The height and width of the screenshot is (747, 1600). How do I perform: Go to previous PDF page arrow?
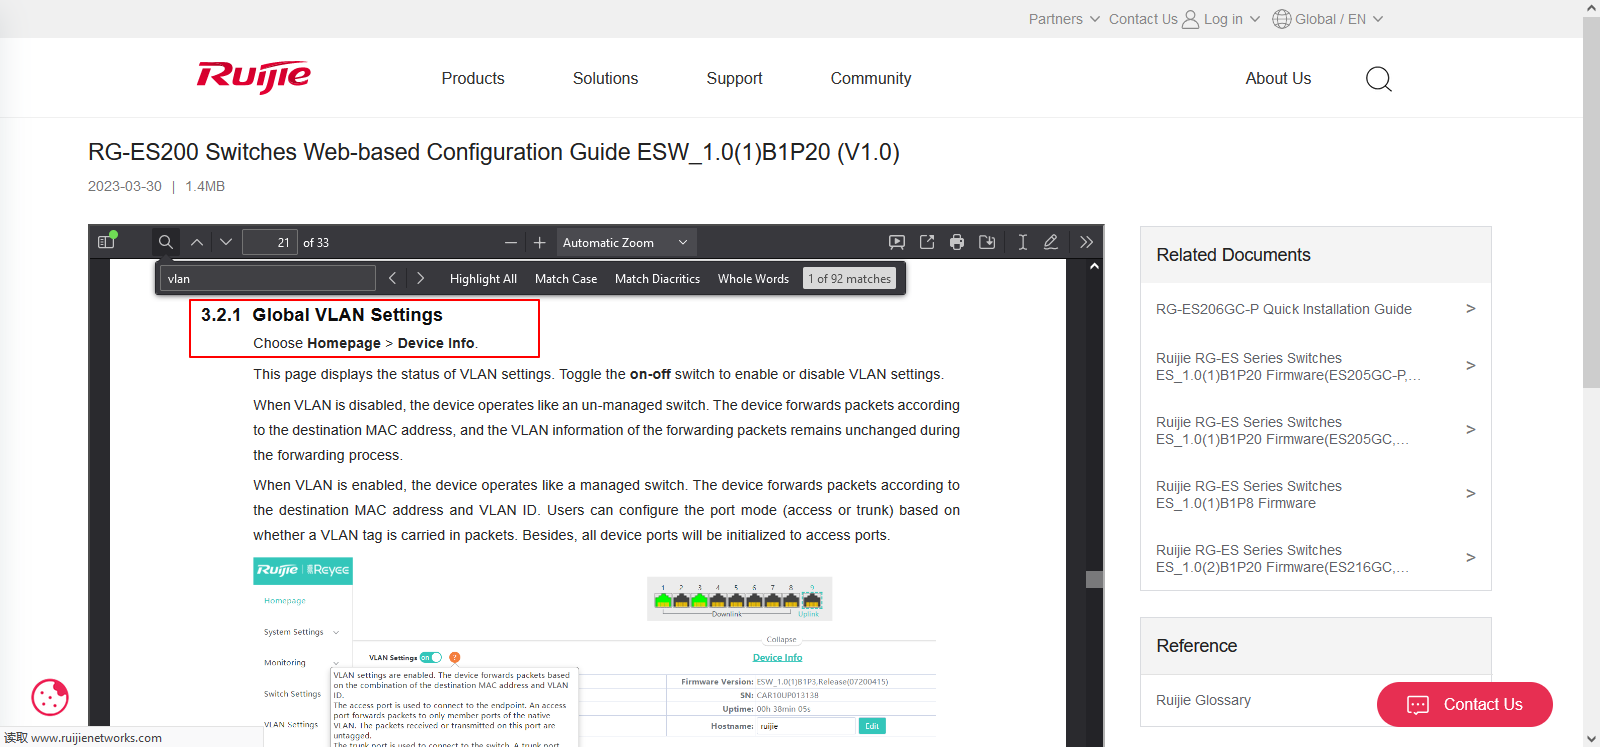coord(197,242)
